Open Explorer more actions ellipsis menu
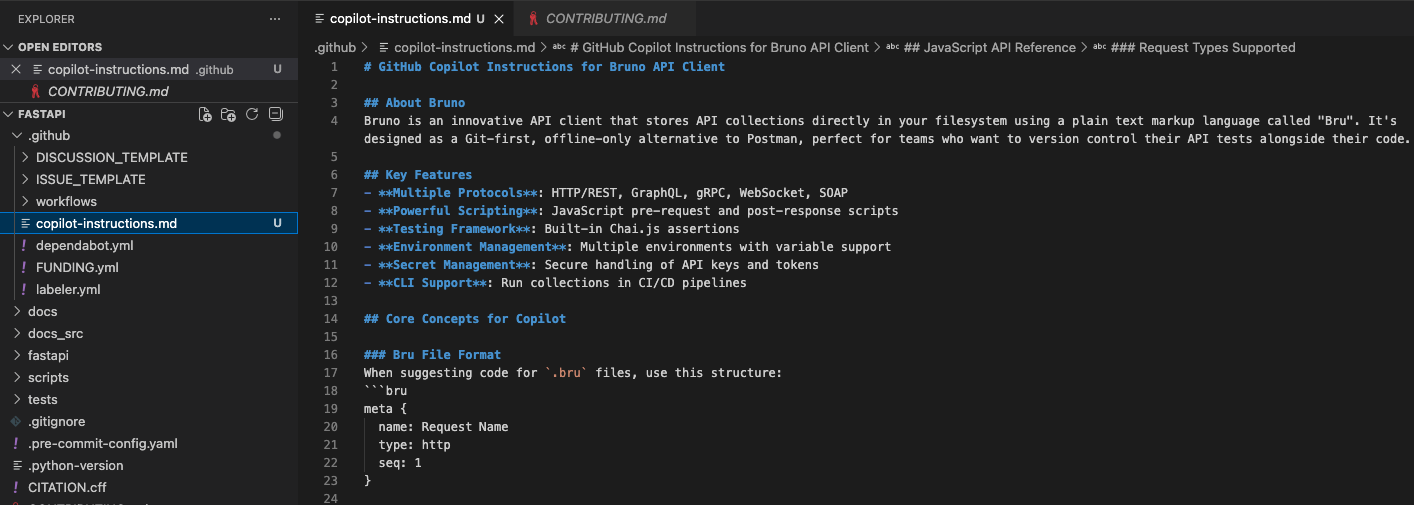Image resolution: width=1414 pixels, height=505 pixels. (x=275, y=19)
